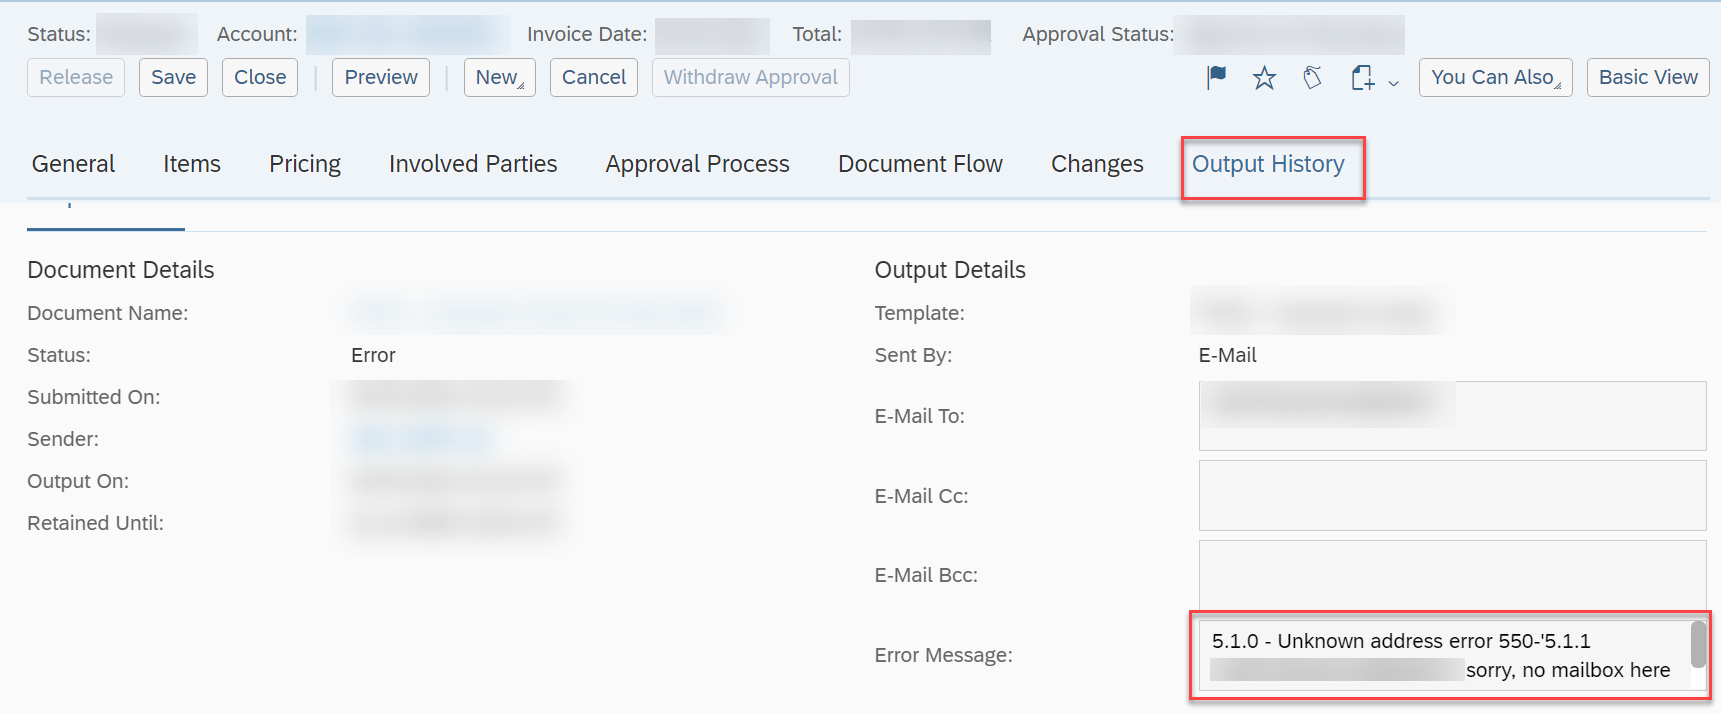The width and height of the screenshot is (1721, 714).
Task: Click the 'Submitted On:' label
Action: [93, 397]
